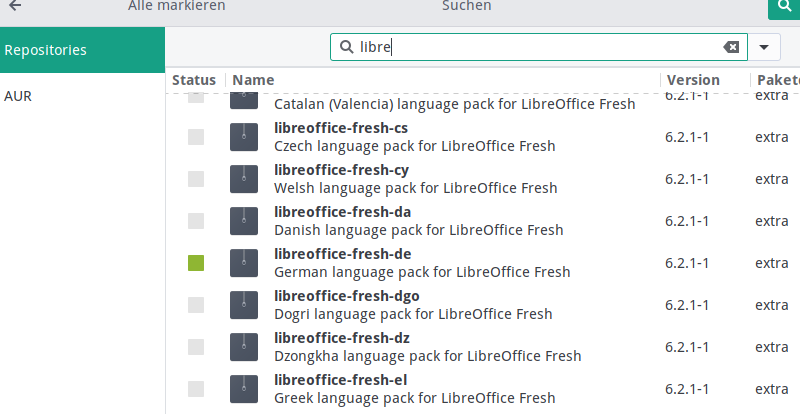Click version 6.2.1-1 of libreoffice-fresh-de
This screenshot has height=414, width=800.
coord(687,263)
